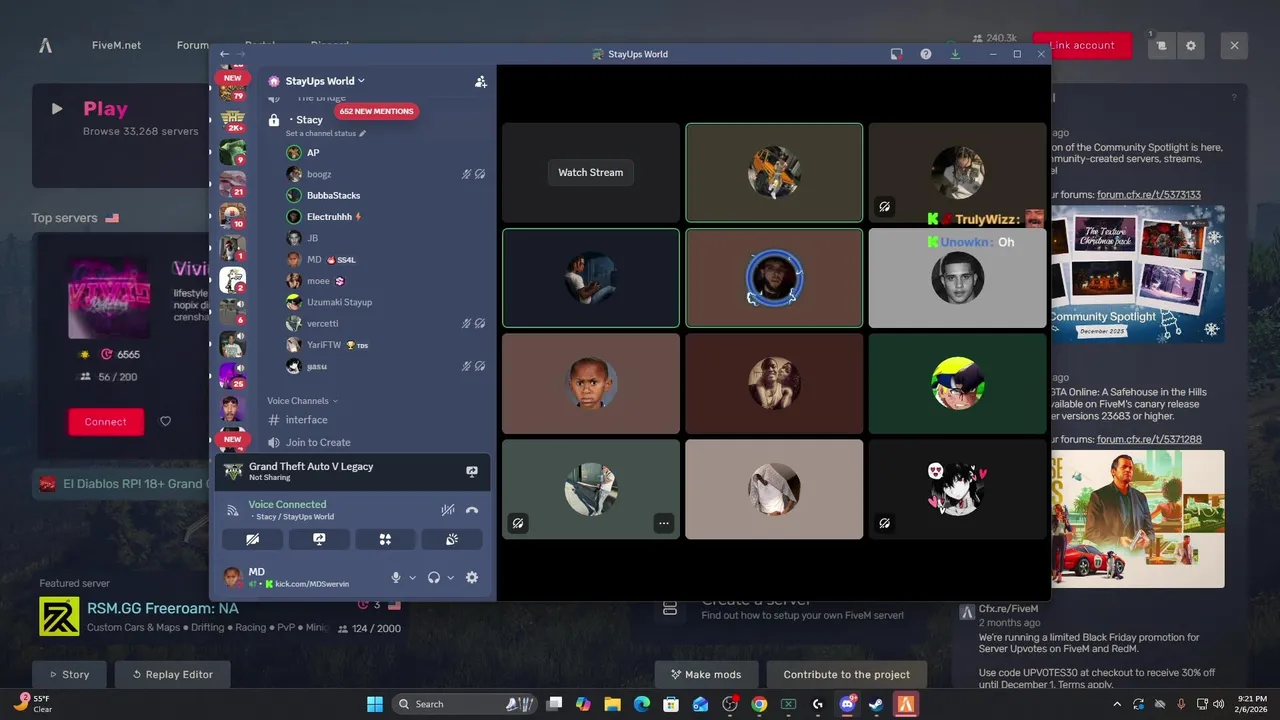This screenshot has width=1280, height=720.
Task: Click the 652 New Mentions pill
Action: [x=376, y=111]
